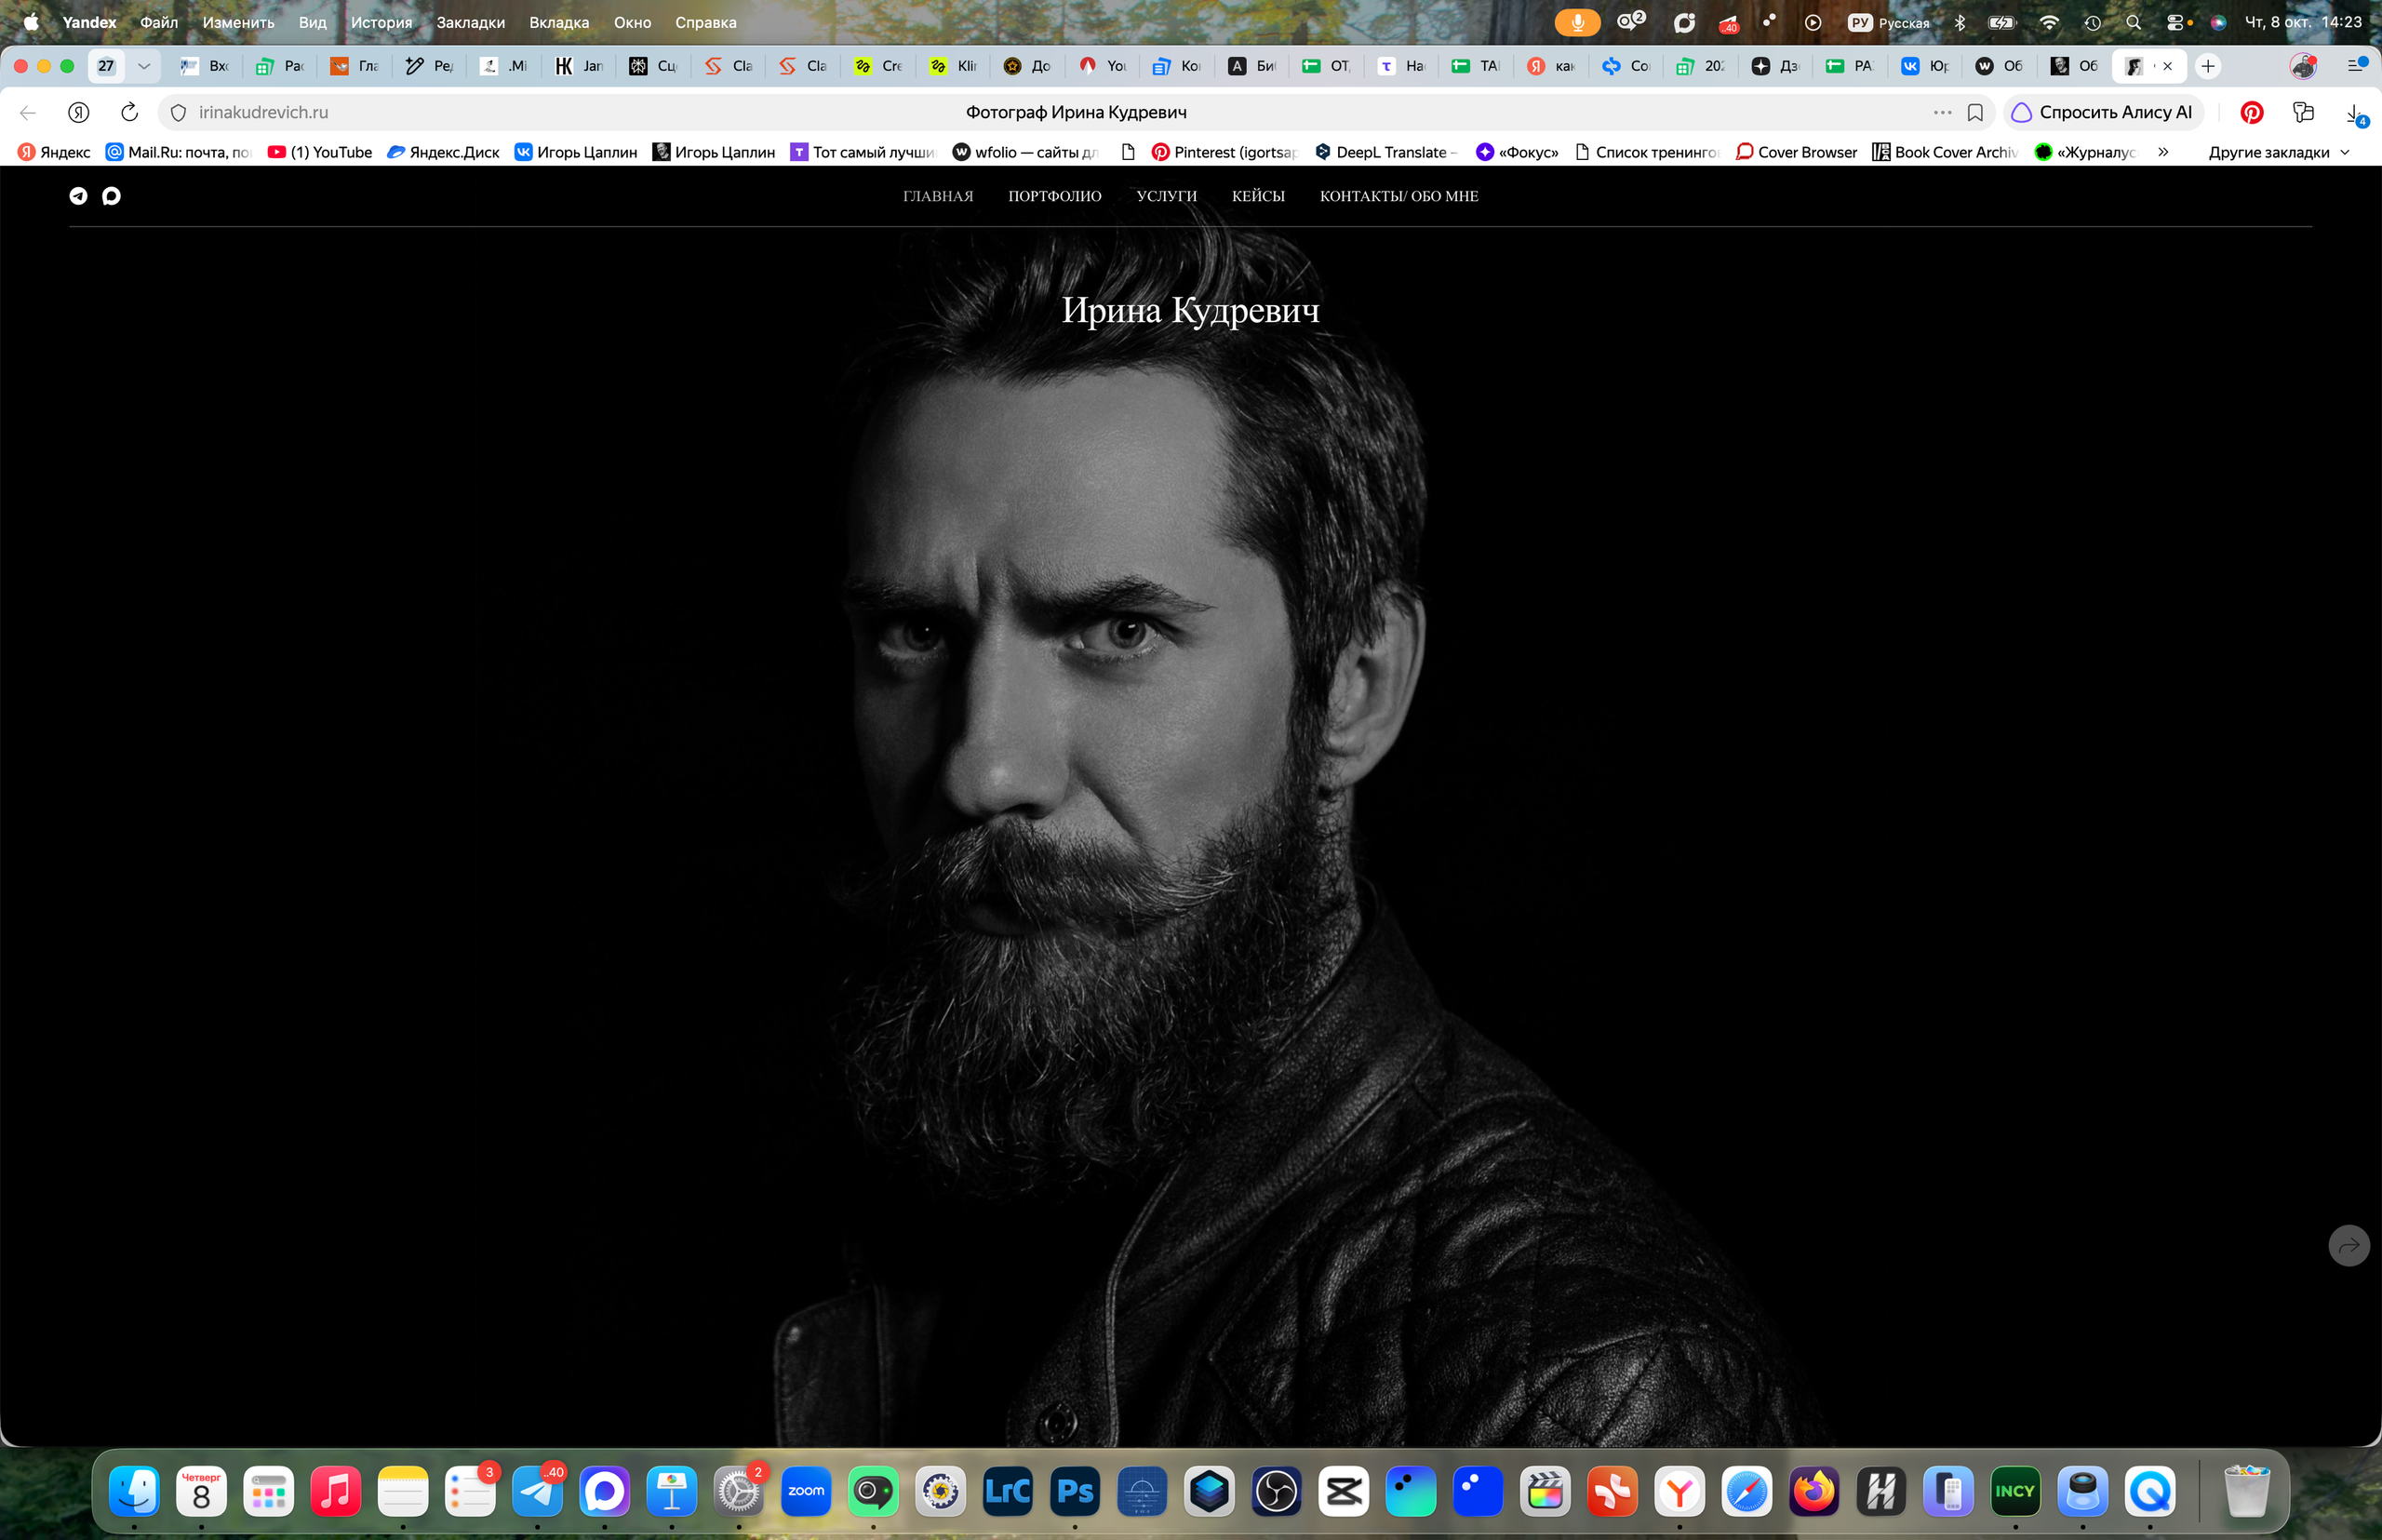Open the Вкладка menu
This screenshot has width=2382, height=1540.
[559, 22]
